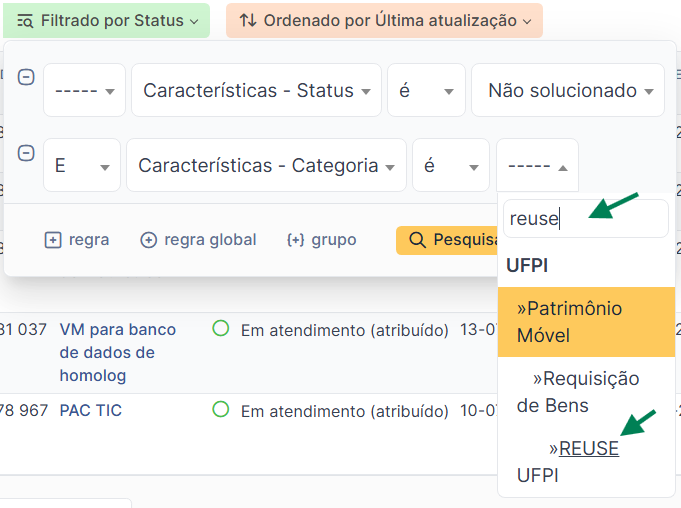Click the add regra plus icon
The height and width of the screenshot is (508, 681).
[53, 240]
